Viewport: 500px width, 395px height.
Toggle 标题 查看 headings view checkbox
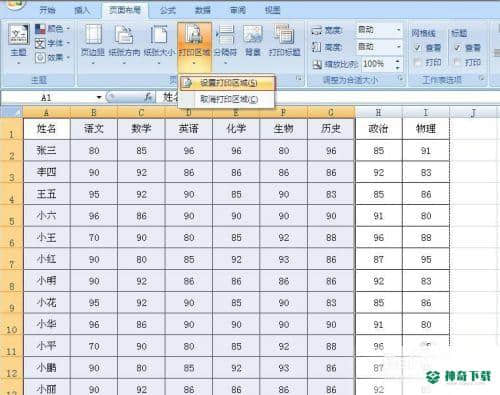point(457,48)
